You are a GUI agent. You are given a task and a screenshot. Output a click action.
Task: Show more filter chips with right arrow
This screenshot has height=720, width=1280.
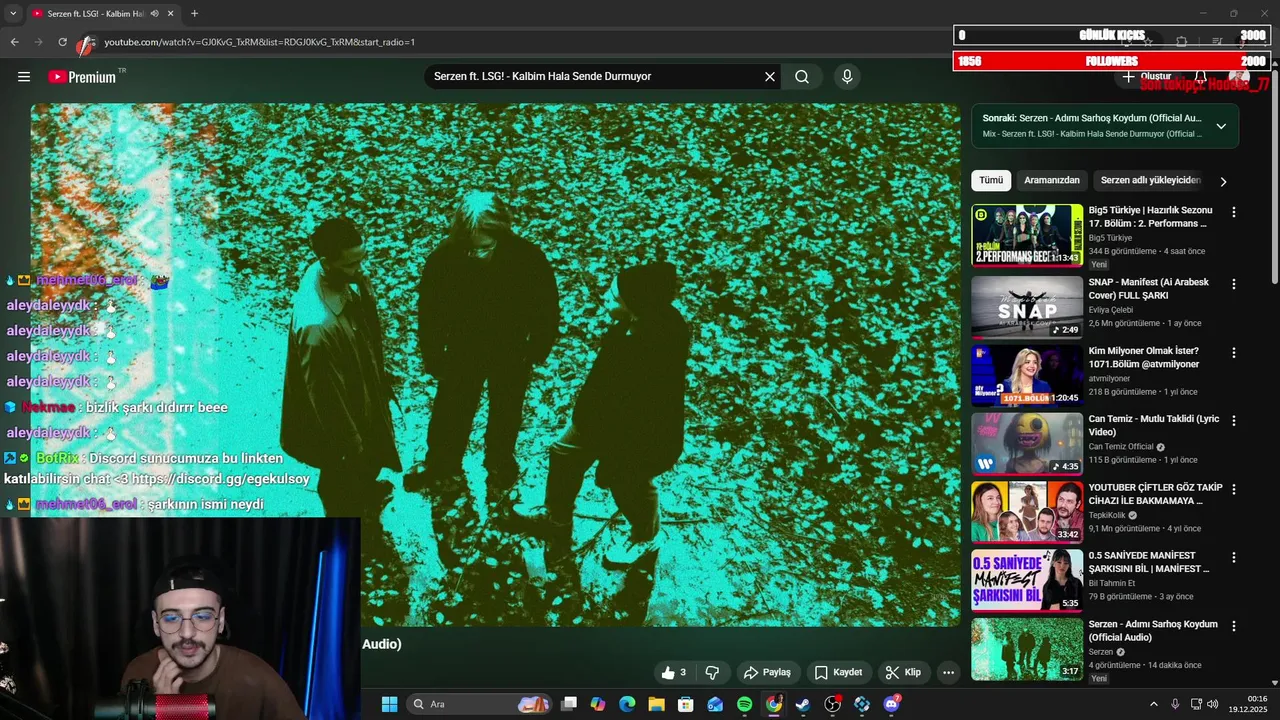point(1223,182)
